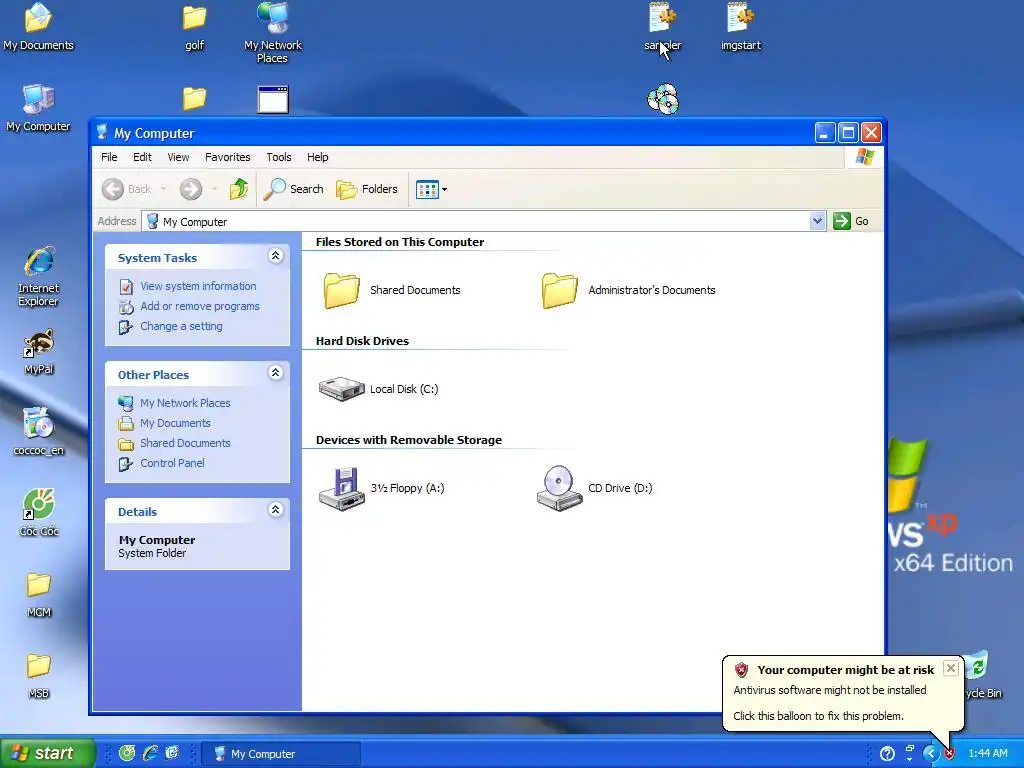The width and height of the screenshot is (1024, 768).
Task: Open My Documents link in Other Places
Action: 175,423
